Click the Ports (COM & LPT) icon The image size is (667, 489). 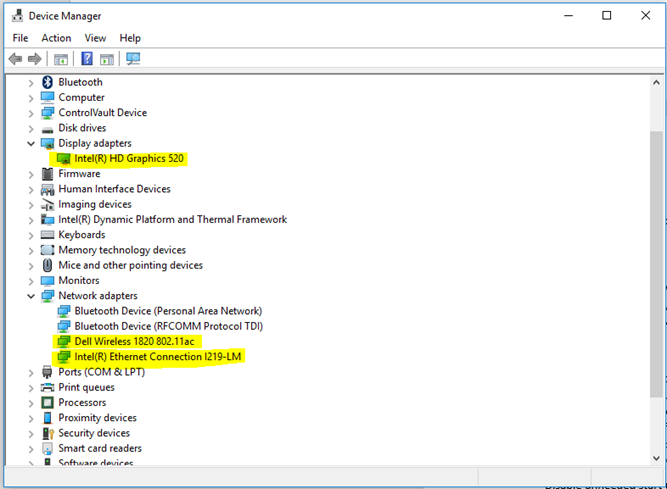[x=47, y=372]
